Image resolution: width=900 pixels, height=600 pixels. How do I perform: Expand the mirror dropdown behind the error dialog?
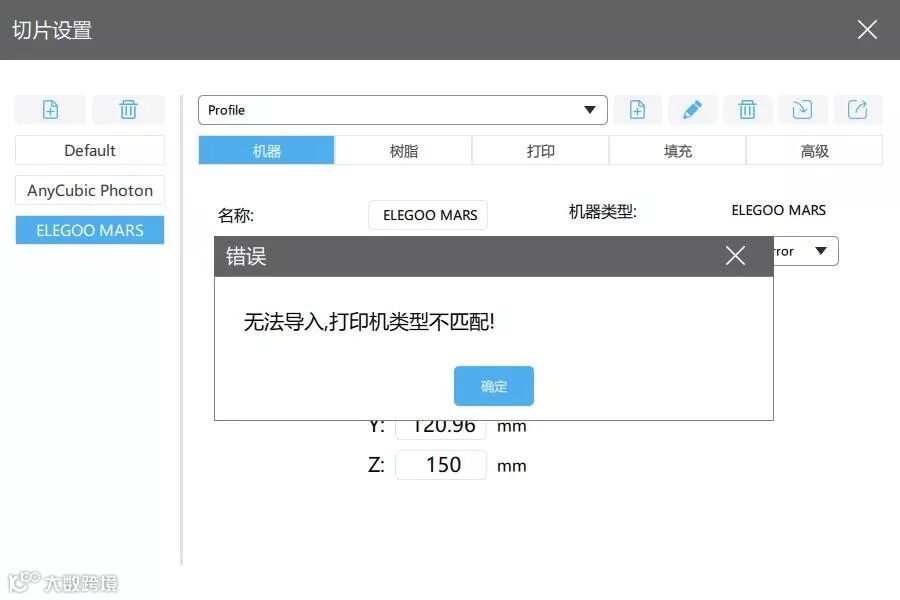pos(806,251)
